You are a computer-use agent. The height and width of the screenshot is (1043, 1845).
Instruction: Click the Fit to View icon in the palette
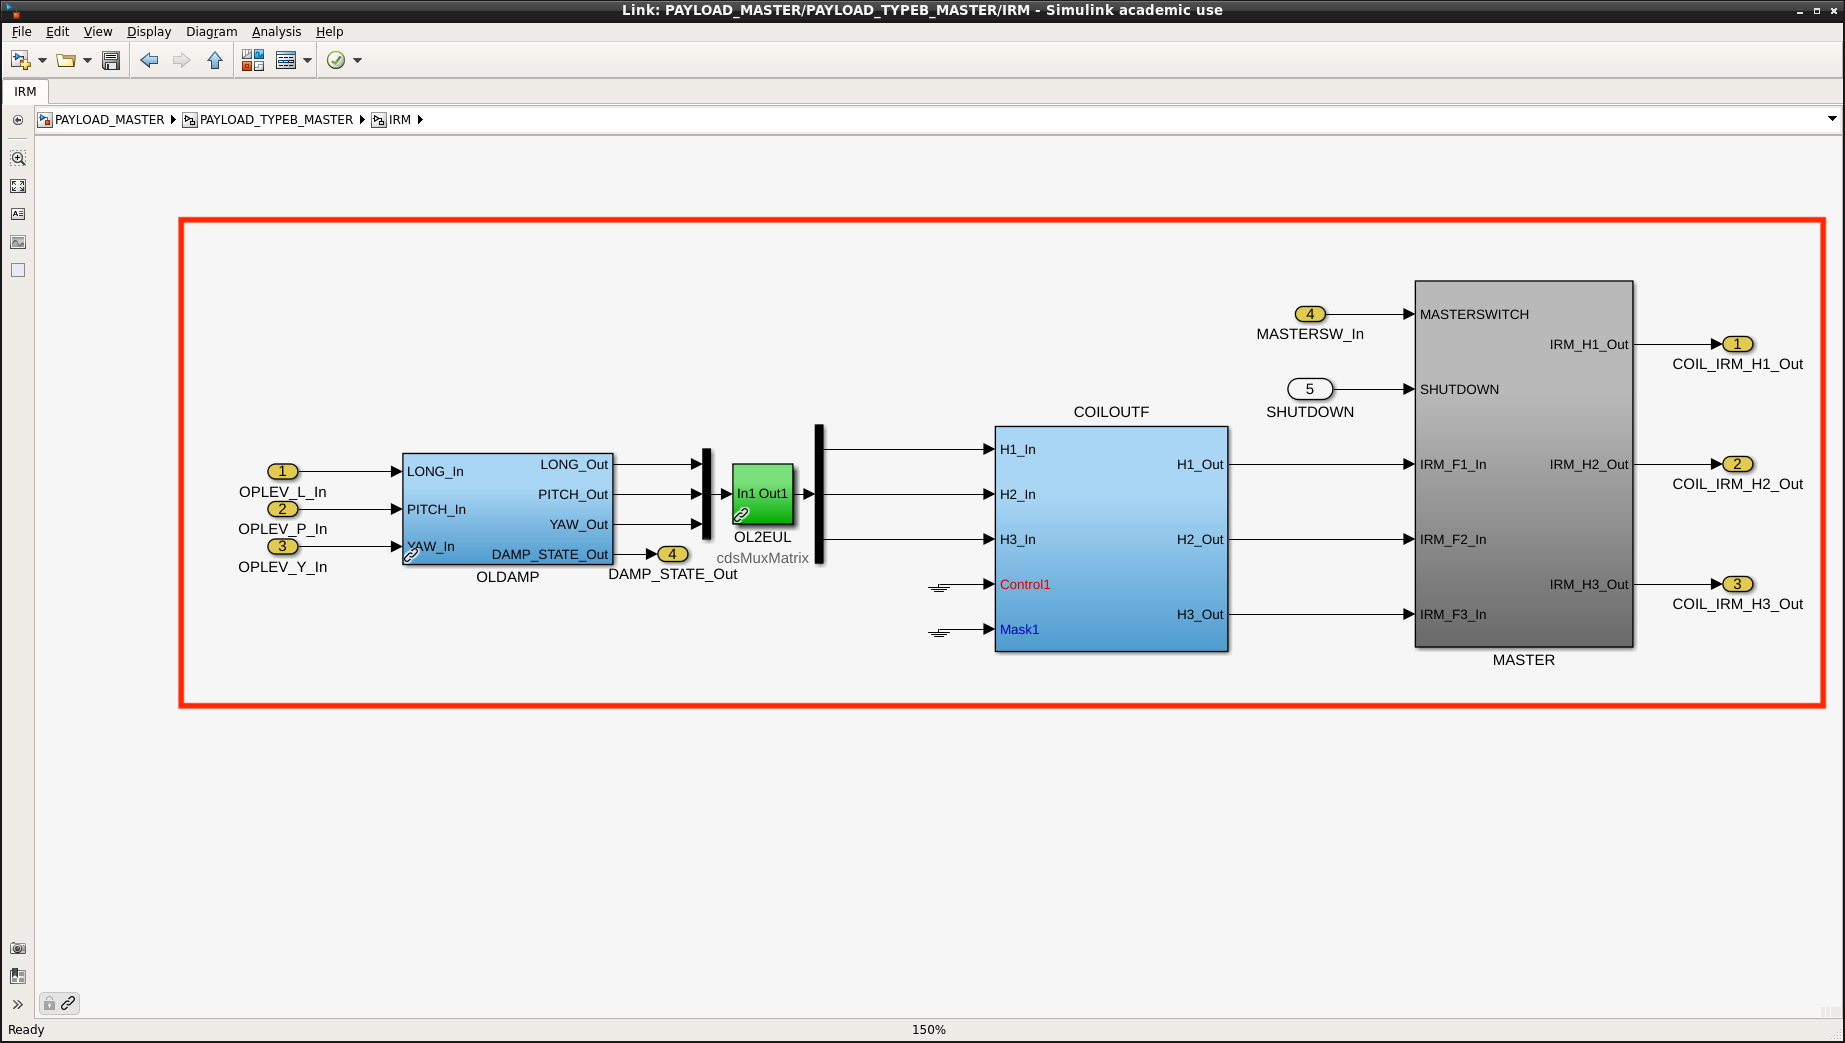click(x=18, y=186)
